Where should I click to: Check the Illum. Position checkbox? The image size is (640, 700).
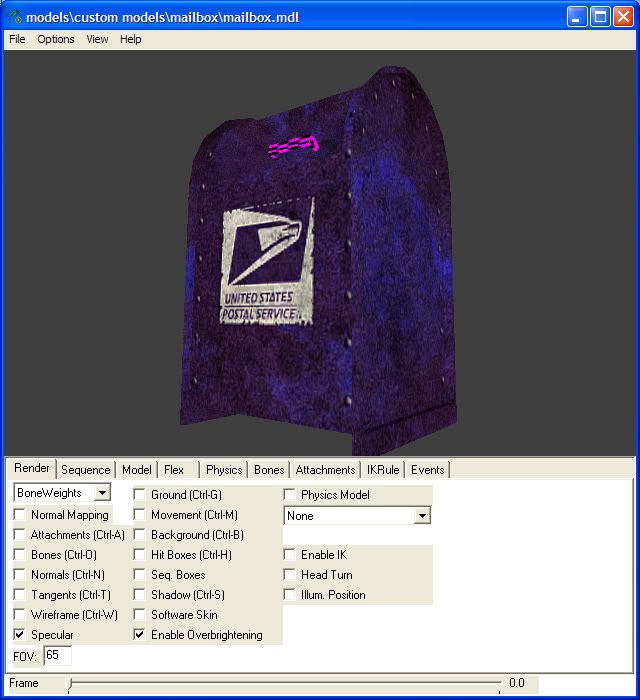point(289,595)
